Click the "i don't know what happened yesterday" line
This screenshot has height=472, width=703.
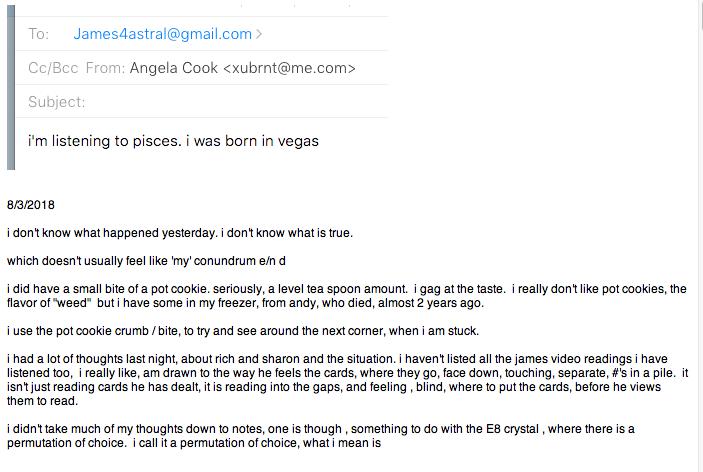pos(180,233)
